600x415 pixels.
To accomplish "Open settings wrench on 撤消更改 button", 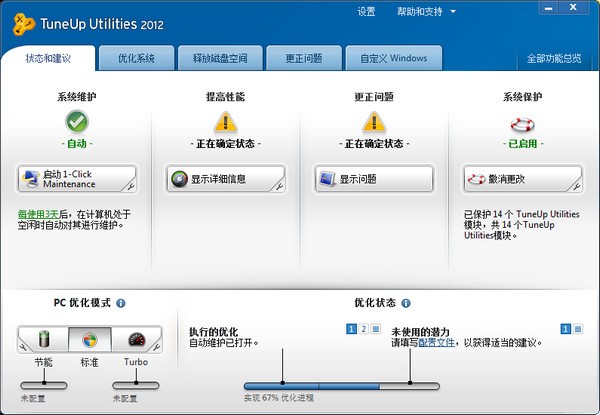I will click(576, 187).
